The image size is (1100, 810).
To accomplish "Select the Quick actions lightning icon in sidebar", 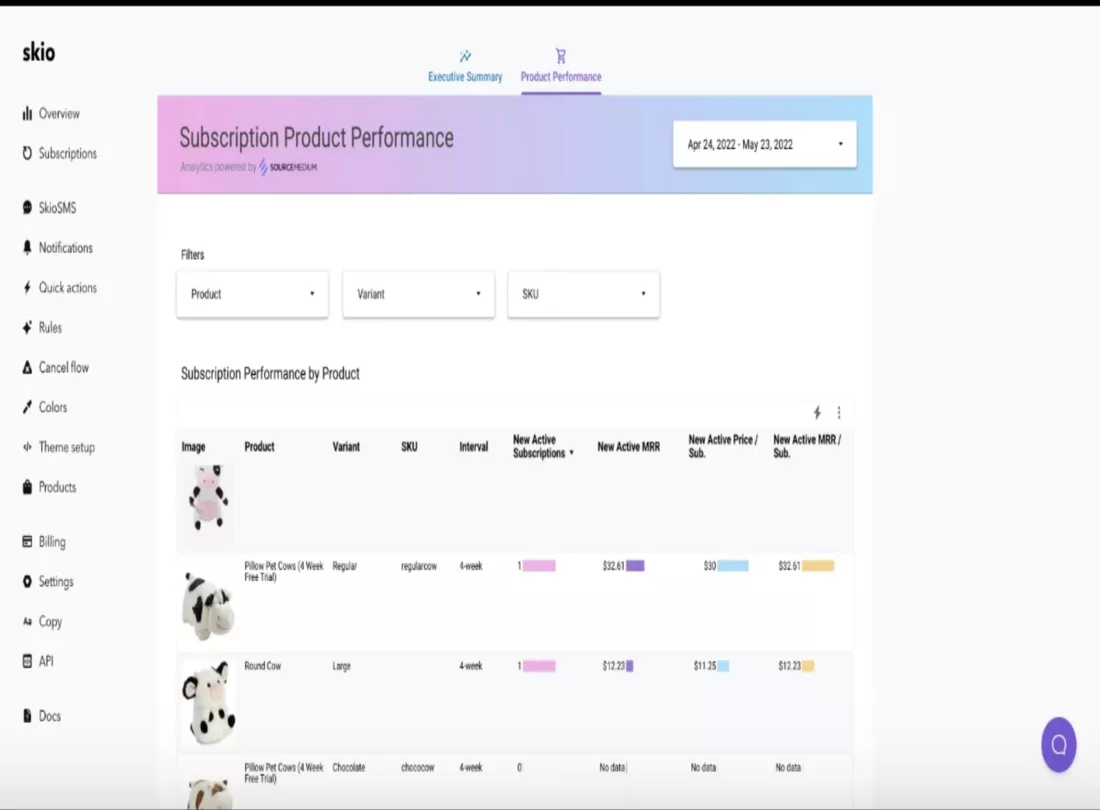I will [x=27, y=288].
